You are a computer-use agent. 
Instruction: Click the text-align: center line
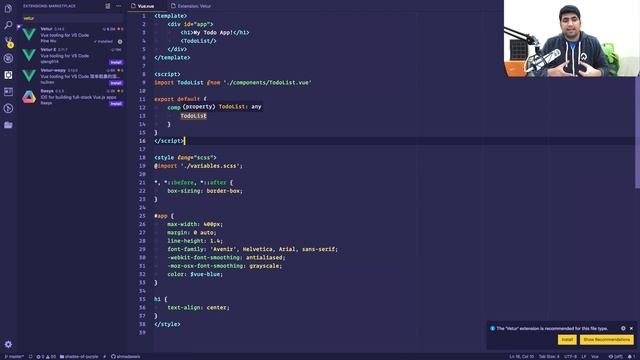tap(198, 307)
